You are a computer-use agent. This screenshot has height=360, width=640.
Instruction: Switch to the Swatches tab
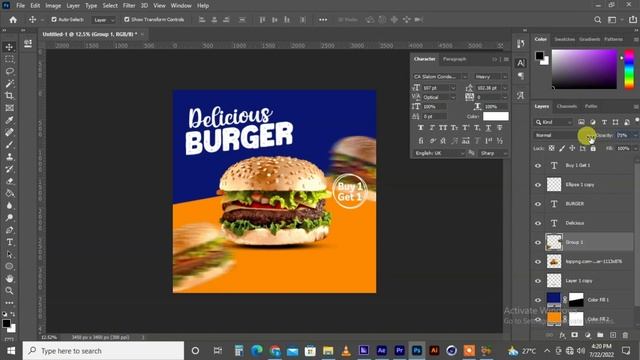564,39
